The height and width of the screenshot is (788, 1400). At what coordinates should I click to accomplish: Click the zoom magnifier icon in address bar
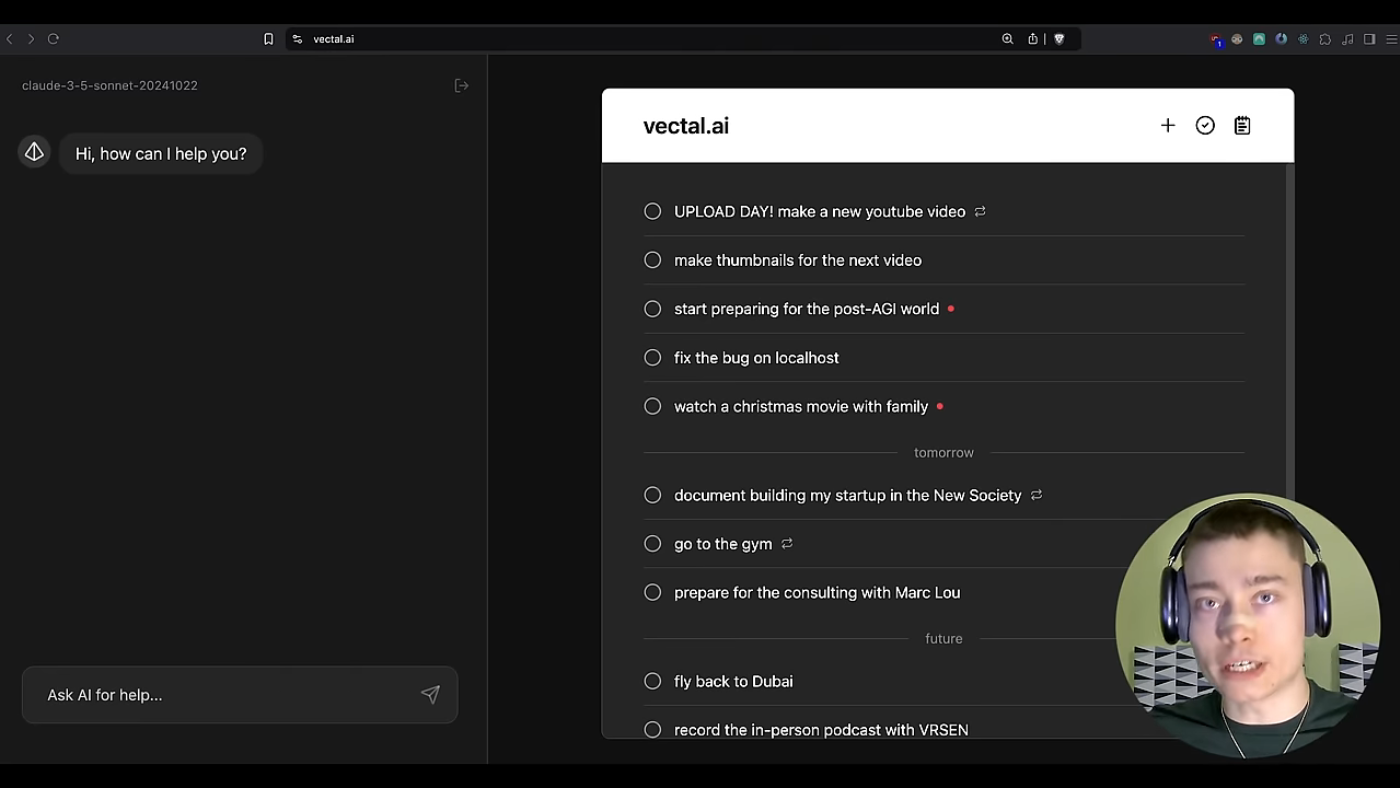point(1007,39)
